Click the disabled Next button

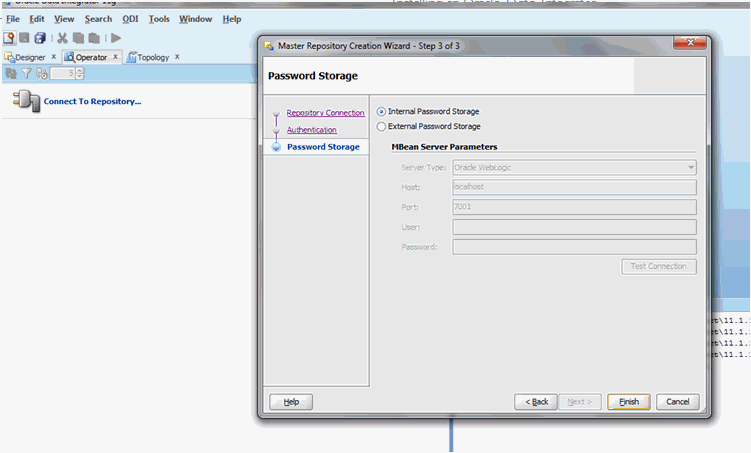coord(580,402)
